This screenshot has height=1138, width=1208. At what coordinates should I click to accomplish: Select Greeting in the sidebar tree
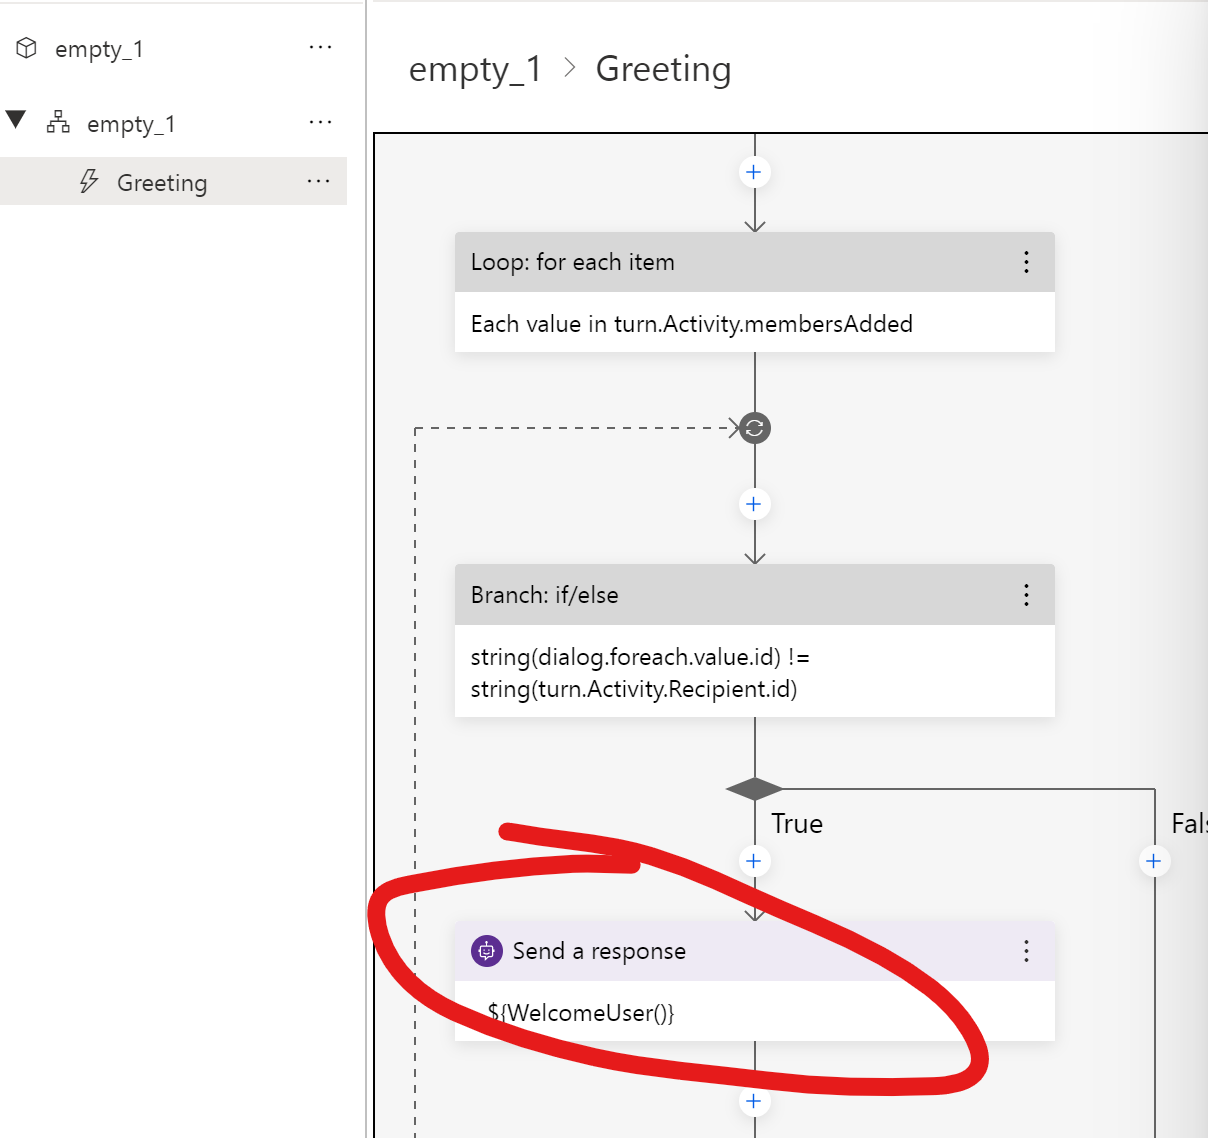click(x=161, y=182)
